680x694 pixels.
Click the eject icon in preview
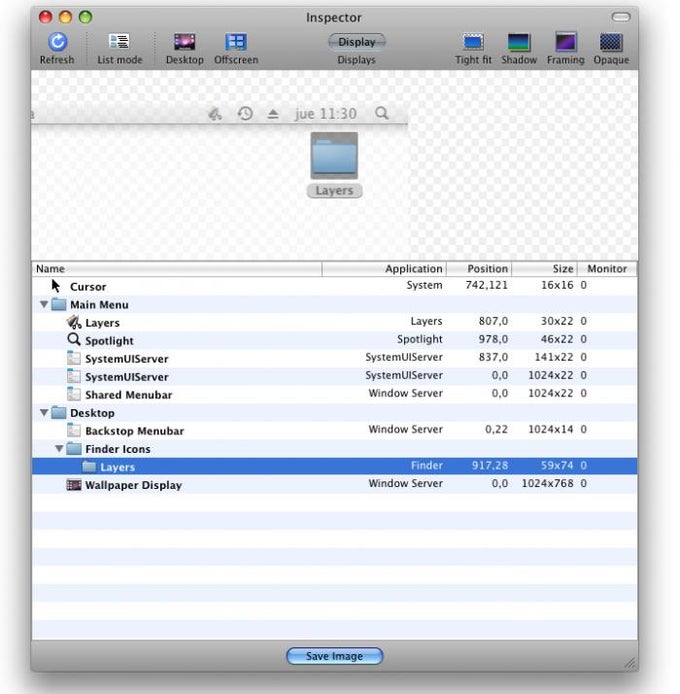[x=273, y=114]
